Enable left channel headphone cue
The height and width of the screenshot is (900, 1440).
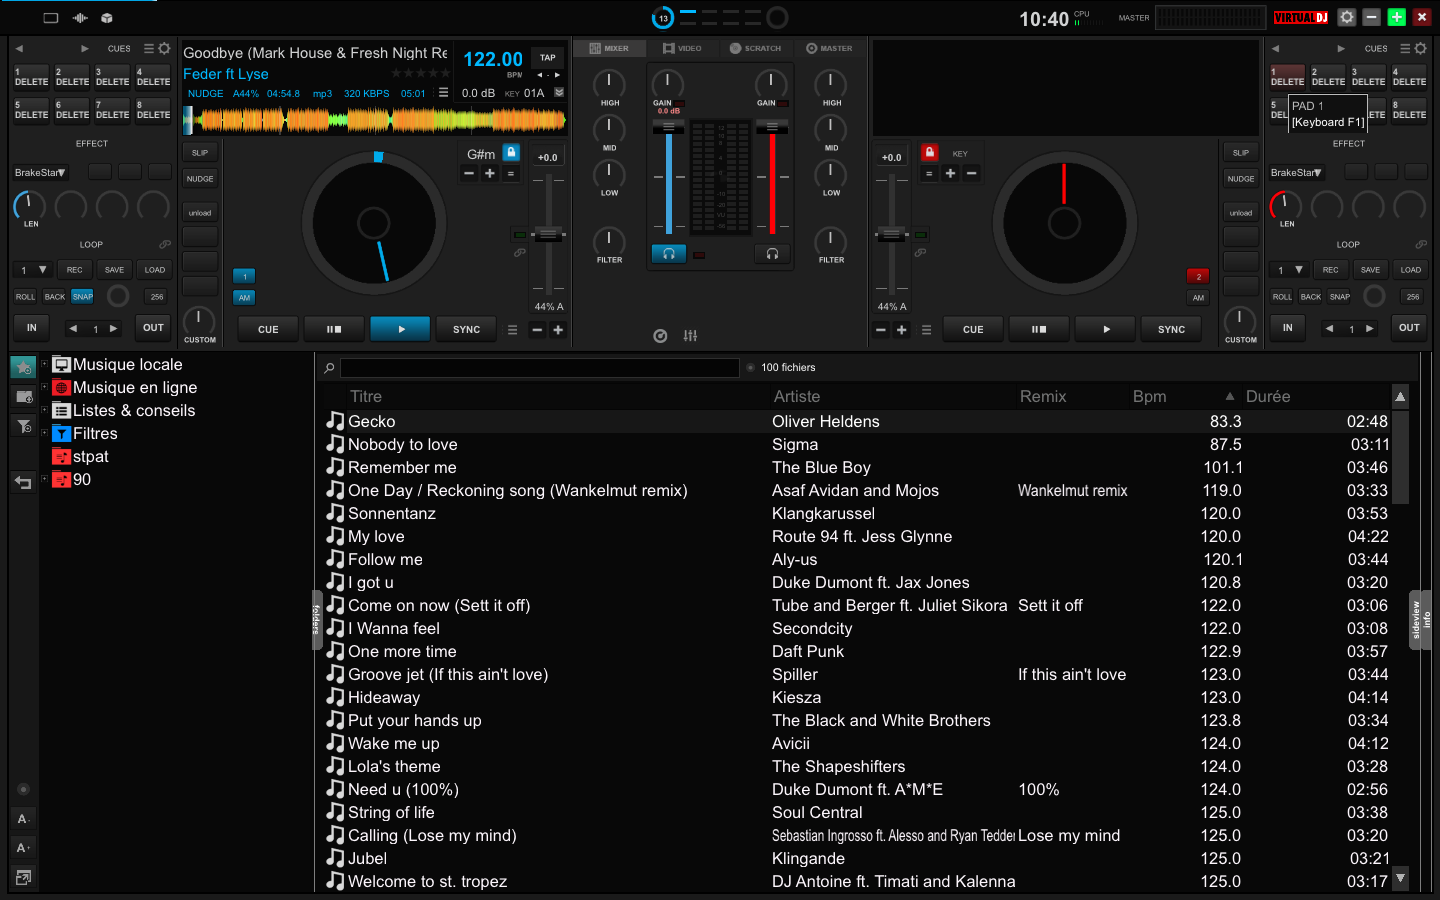(669, 254)
